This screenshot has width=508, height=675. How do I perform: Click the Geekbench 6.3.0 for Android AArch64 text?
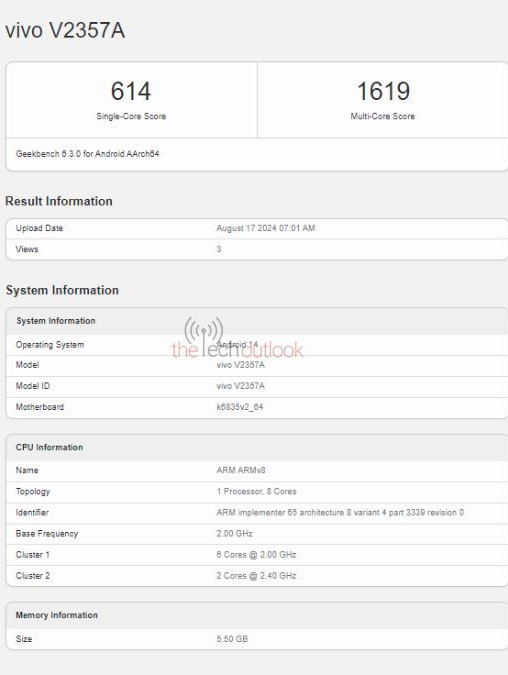(87, 154)
